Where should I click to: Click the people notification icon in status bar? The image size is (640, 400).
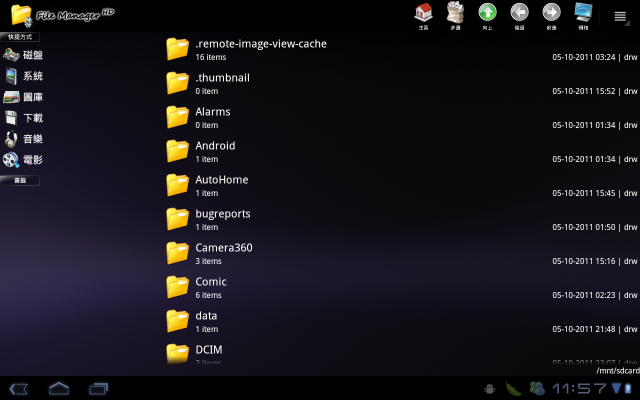pyautogui.click(x=537, y=389)
